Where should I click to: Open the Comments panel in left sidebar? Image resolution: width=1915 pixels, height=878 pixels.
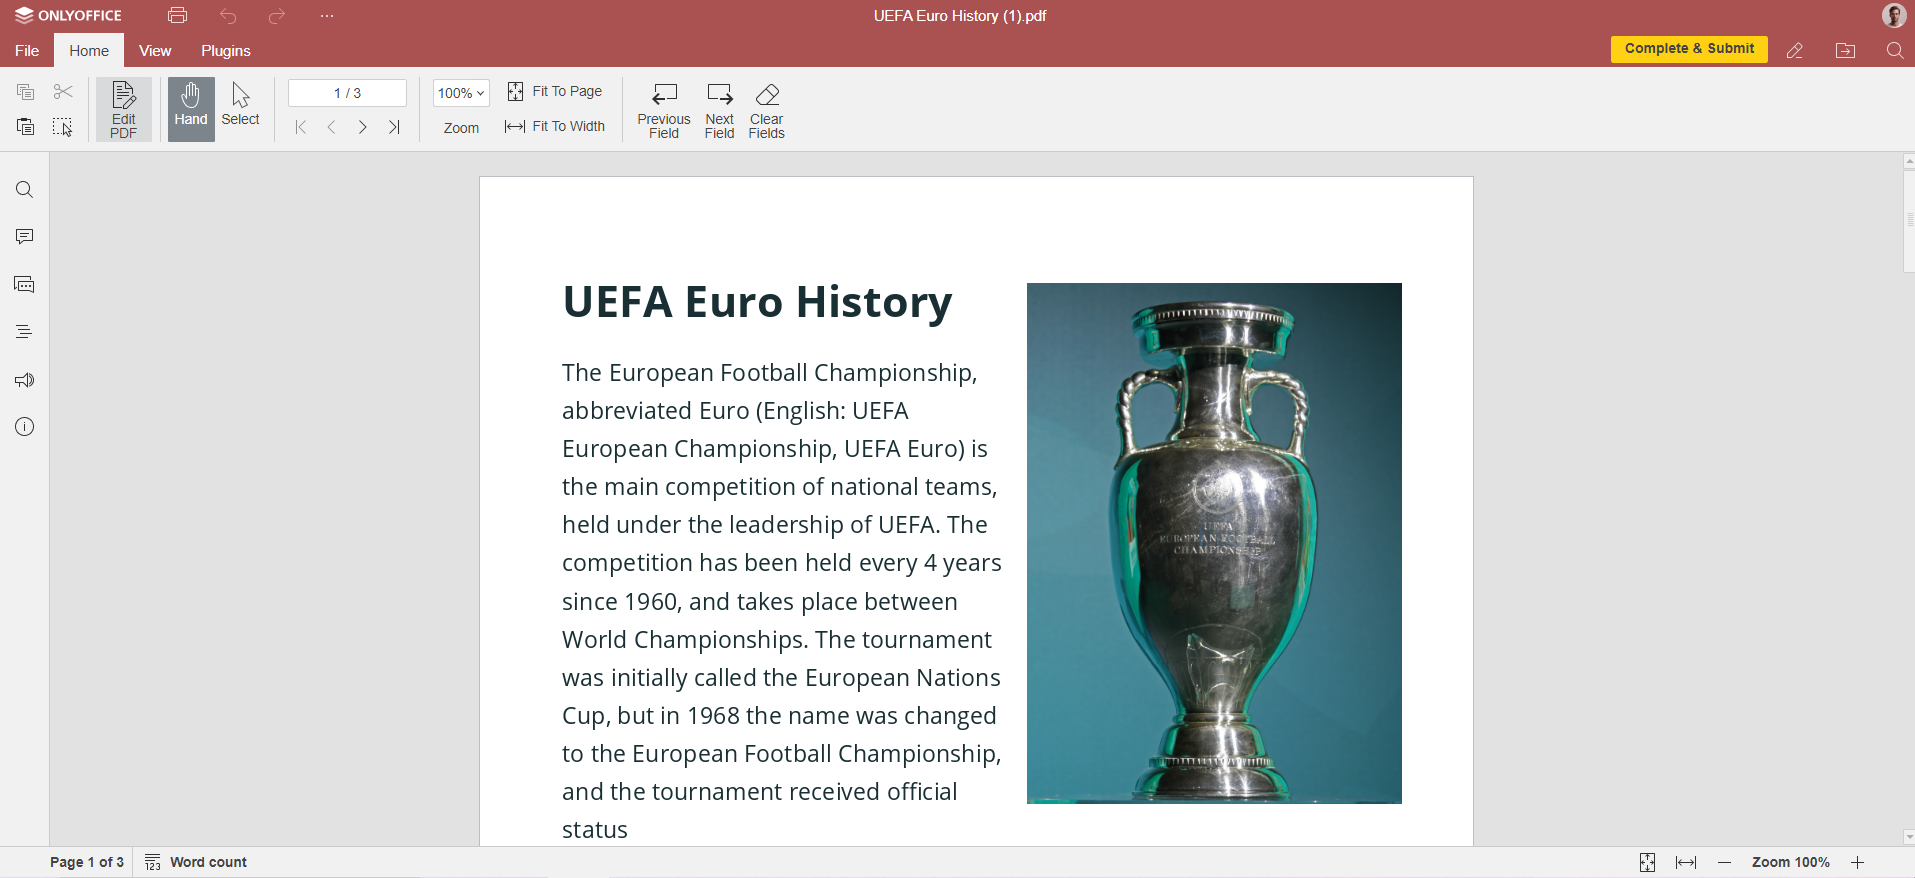[24, 237]
